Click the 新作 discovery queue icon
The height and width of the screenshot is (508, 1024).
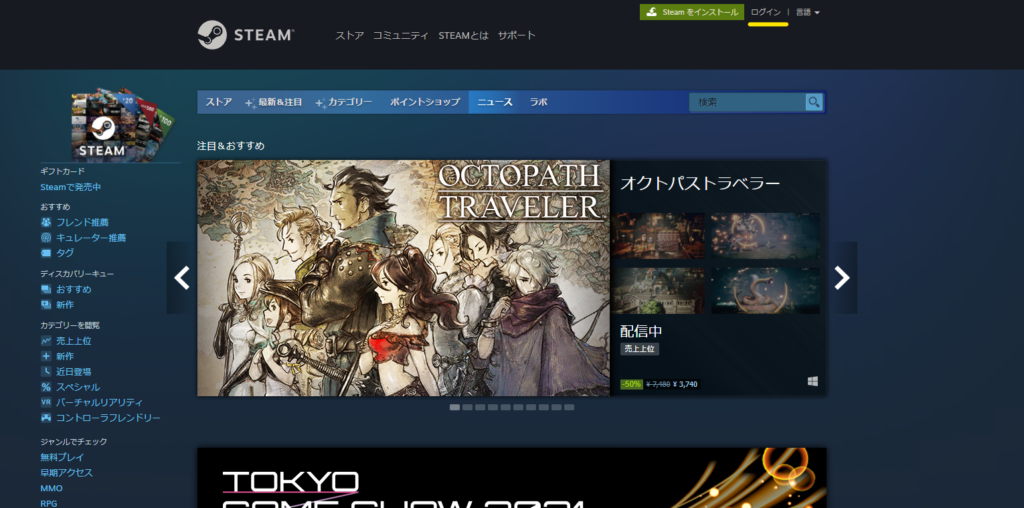click(46, 305)
